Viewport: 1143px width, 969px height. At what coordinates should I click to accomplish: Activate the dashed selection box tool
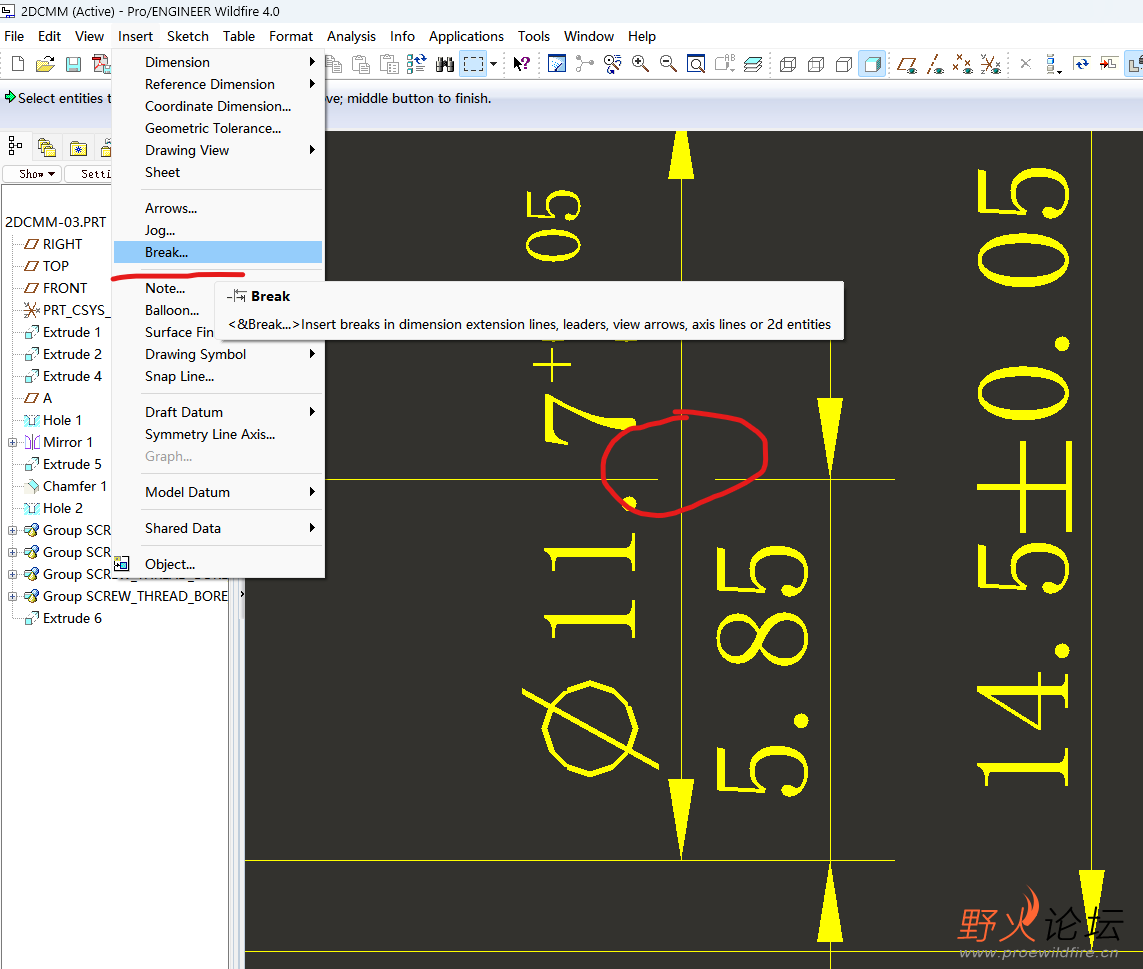click(473, 64)
